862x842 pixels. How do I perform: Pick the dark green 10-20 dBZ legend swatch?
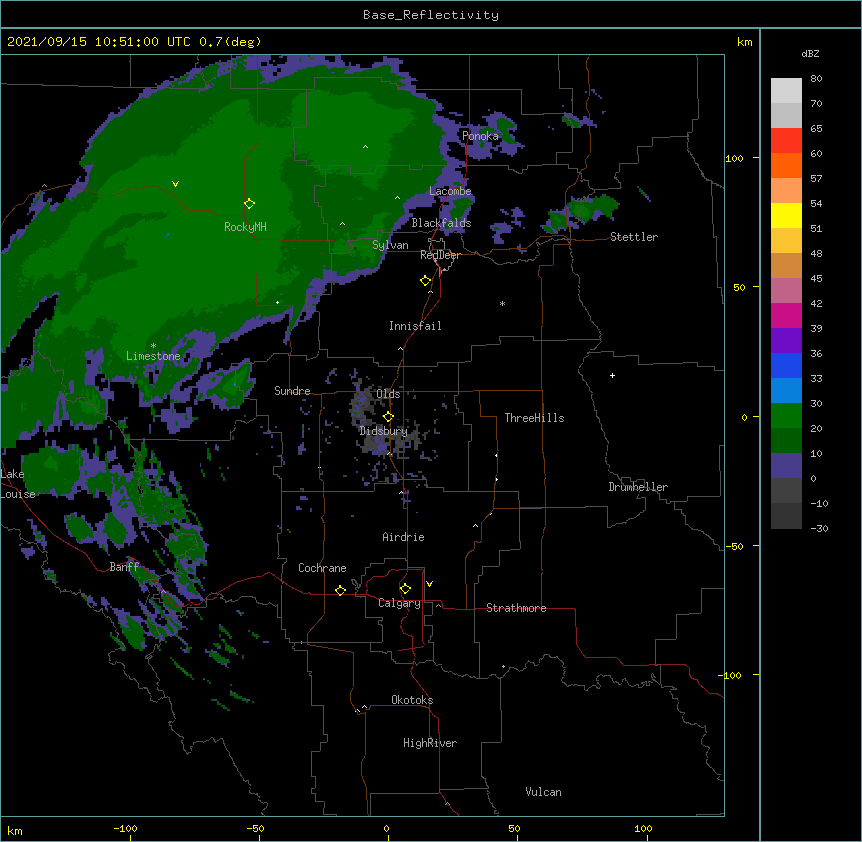[786, 441]
